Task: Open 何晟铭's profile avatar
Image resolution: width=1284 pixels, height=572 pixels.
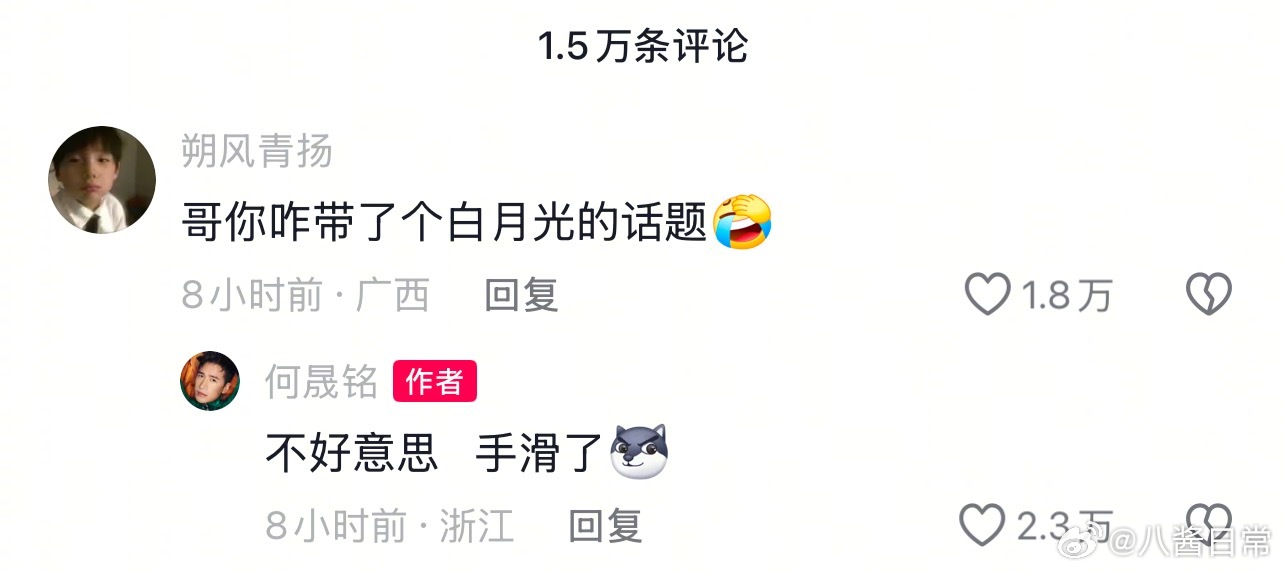Action: [210, 381]
